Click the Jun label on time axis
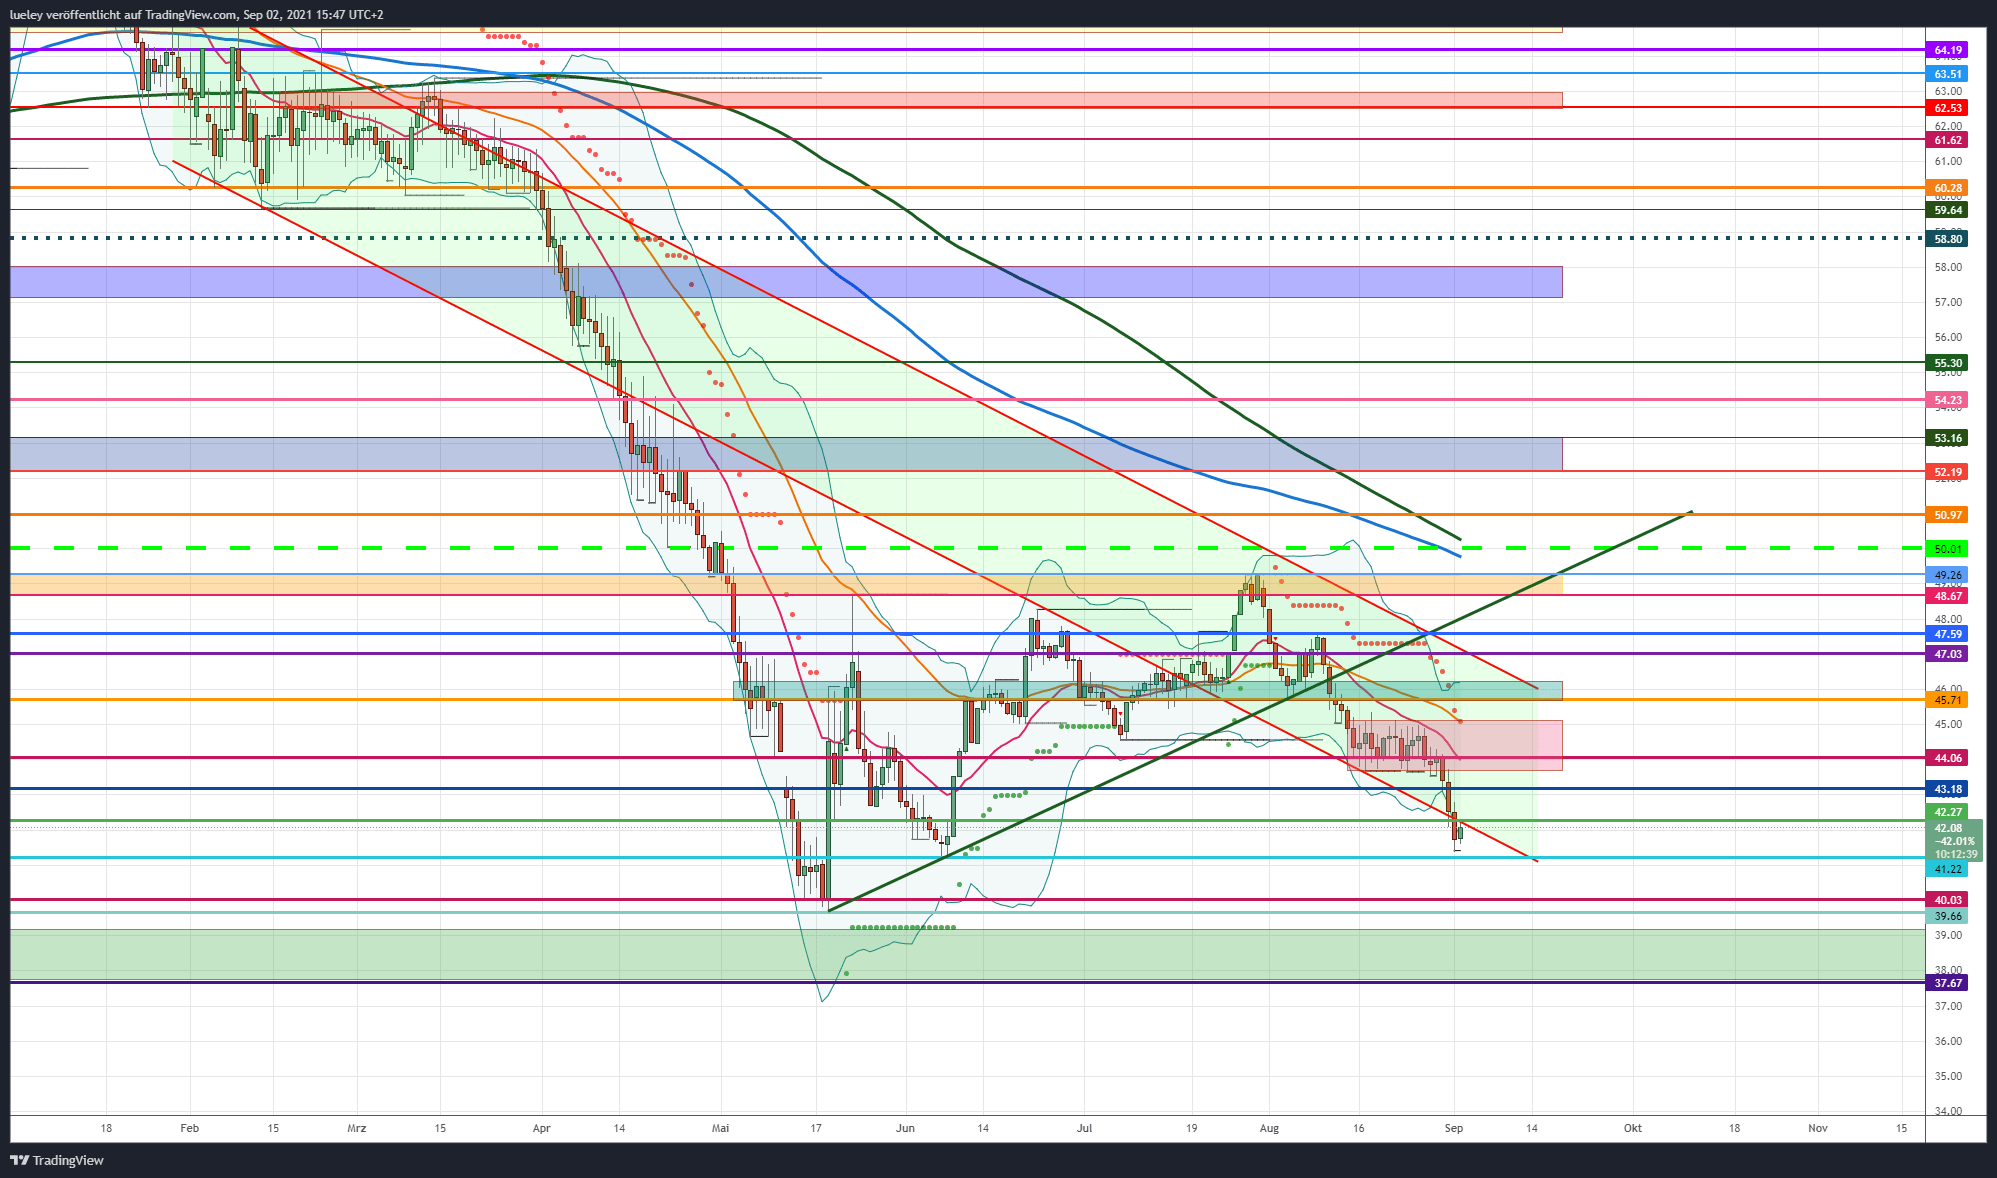 click(x=905, y=1128)
